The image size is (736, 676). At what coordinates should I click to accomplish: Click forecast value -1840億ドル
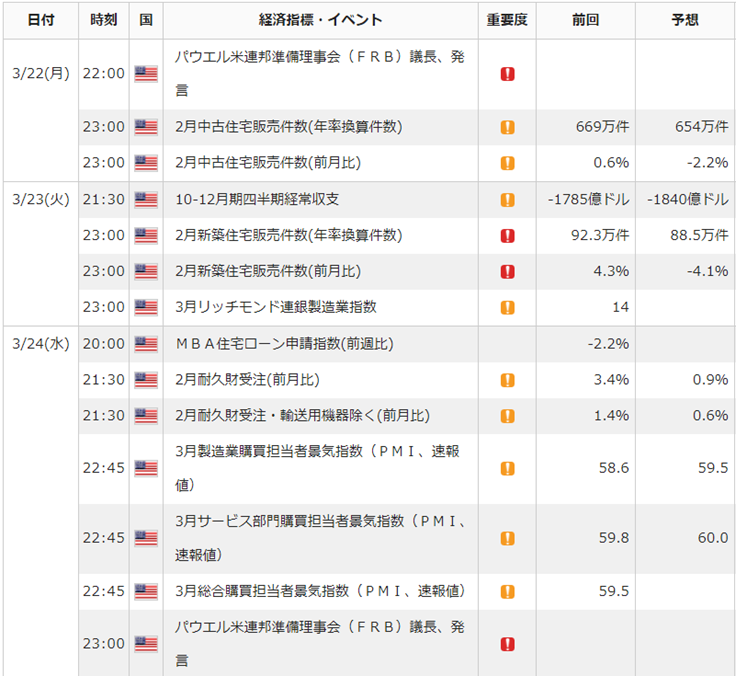tap(688, 199)
